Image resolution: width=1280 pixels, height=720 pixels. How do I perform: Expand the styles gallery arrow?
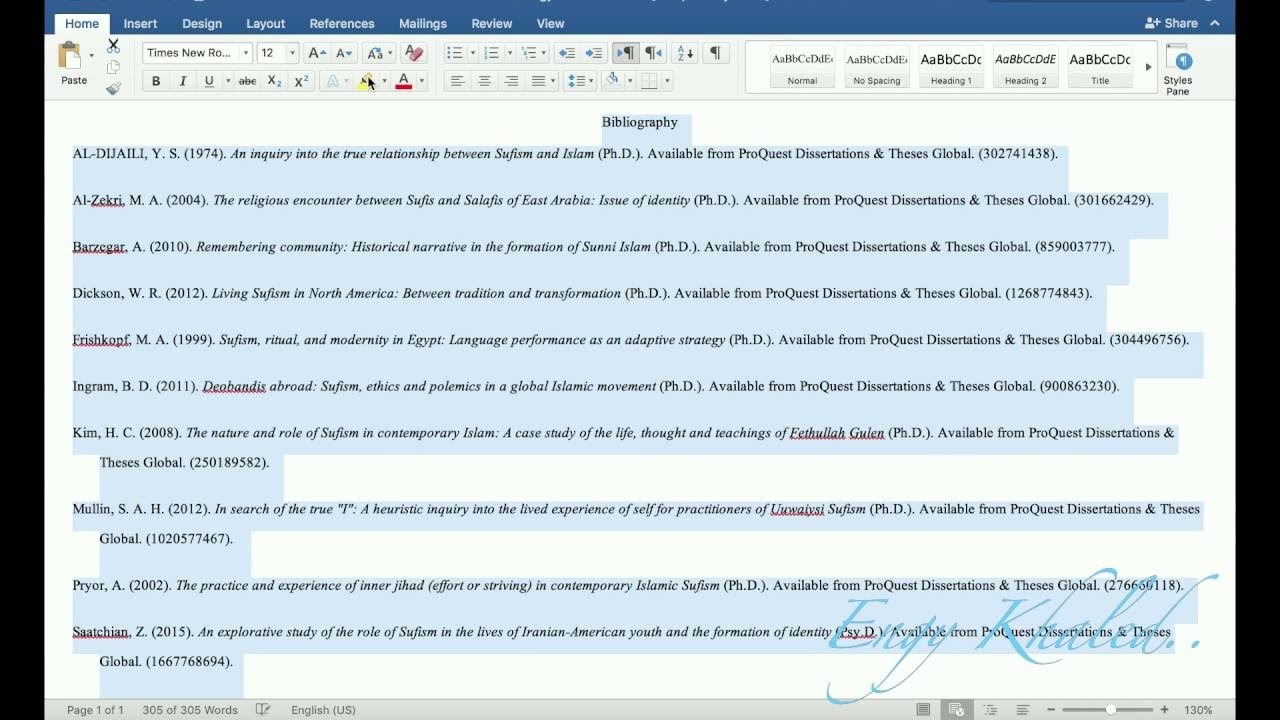1148,67
